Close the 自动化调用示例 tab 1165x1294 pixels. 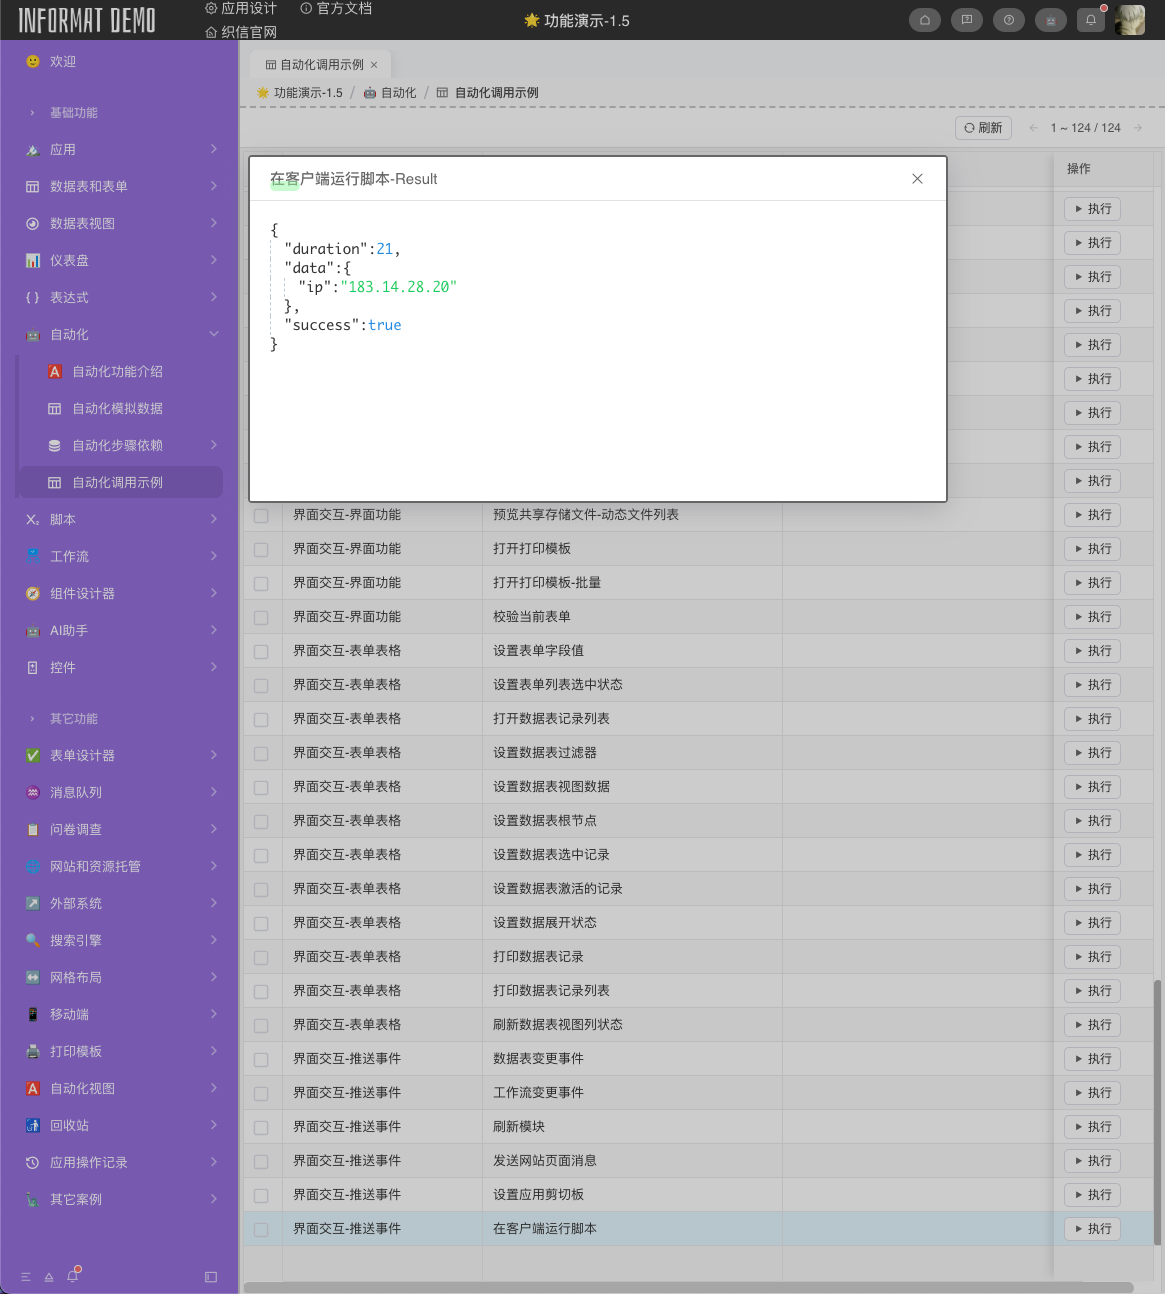[x=374, y=65]
